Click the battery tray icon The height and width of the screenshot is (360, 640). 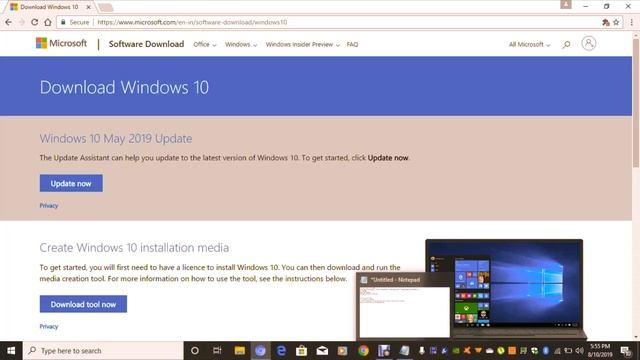[x=568, y=351]
